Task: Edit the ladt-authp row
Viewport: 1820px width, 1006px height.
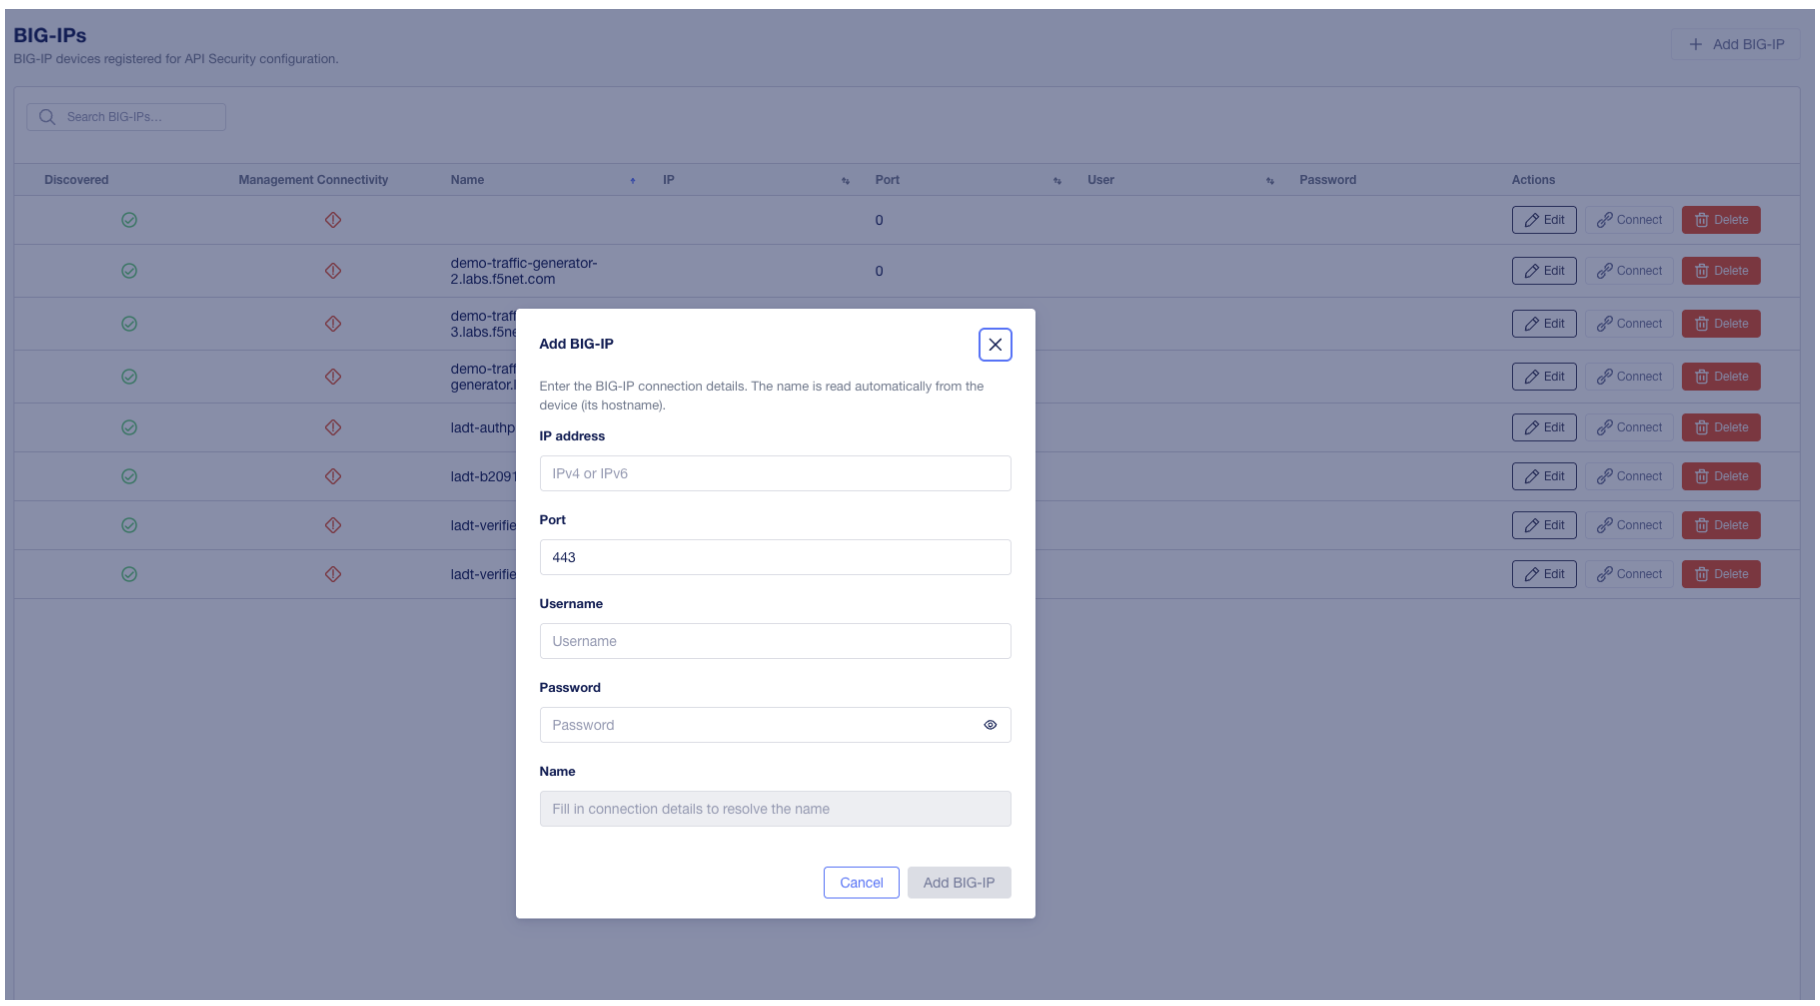Action: point(1544,428)
